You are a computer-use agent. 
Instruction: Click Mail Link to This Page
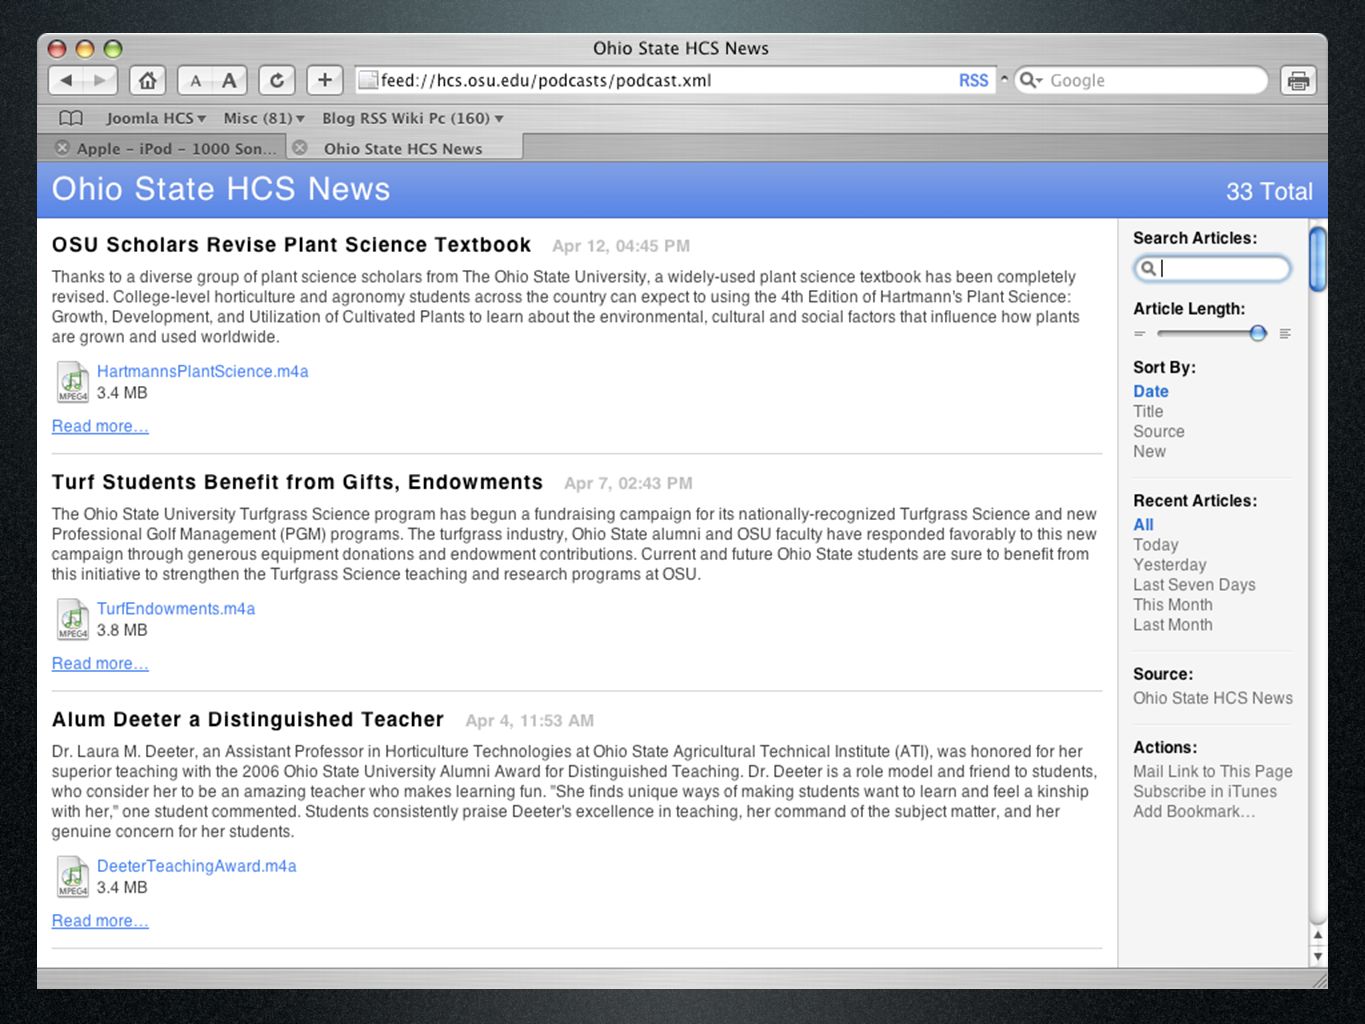1213,772
